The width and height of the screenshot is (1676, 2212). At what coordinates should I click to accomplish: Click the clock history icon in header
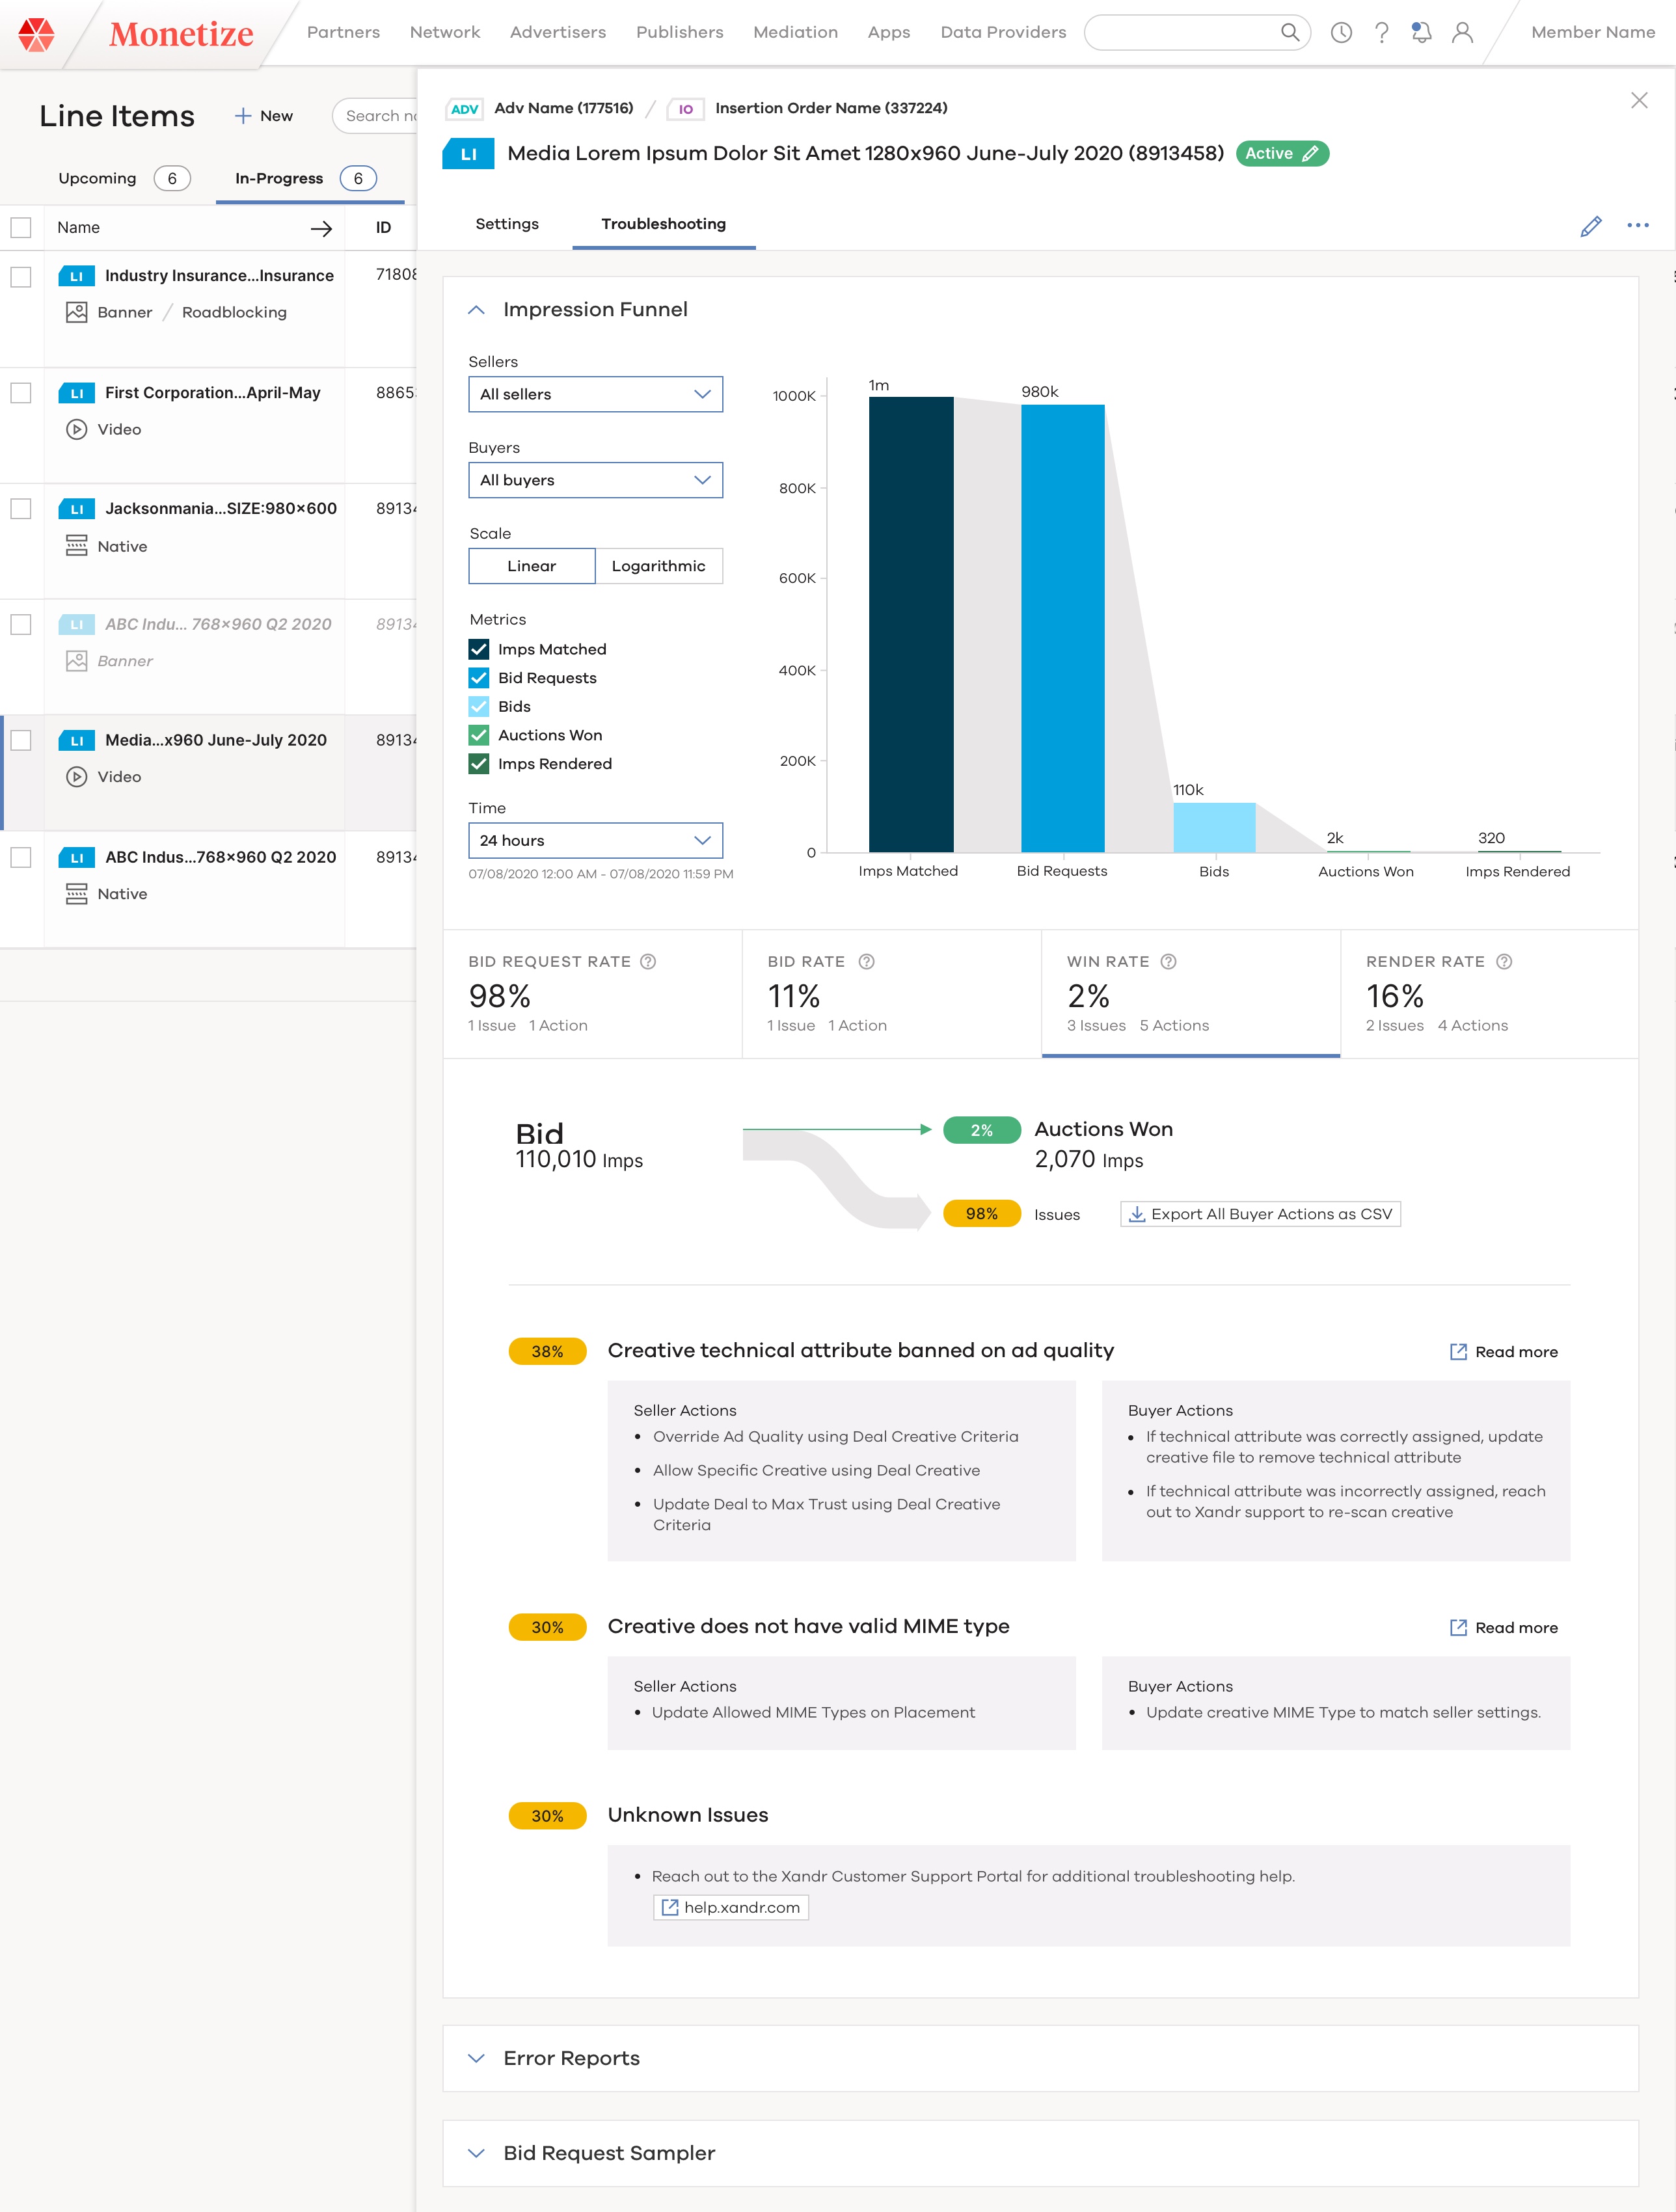[x=1341, y=33]
